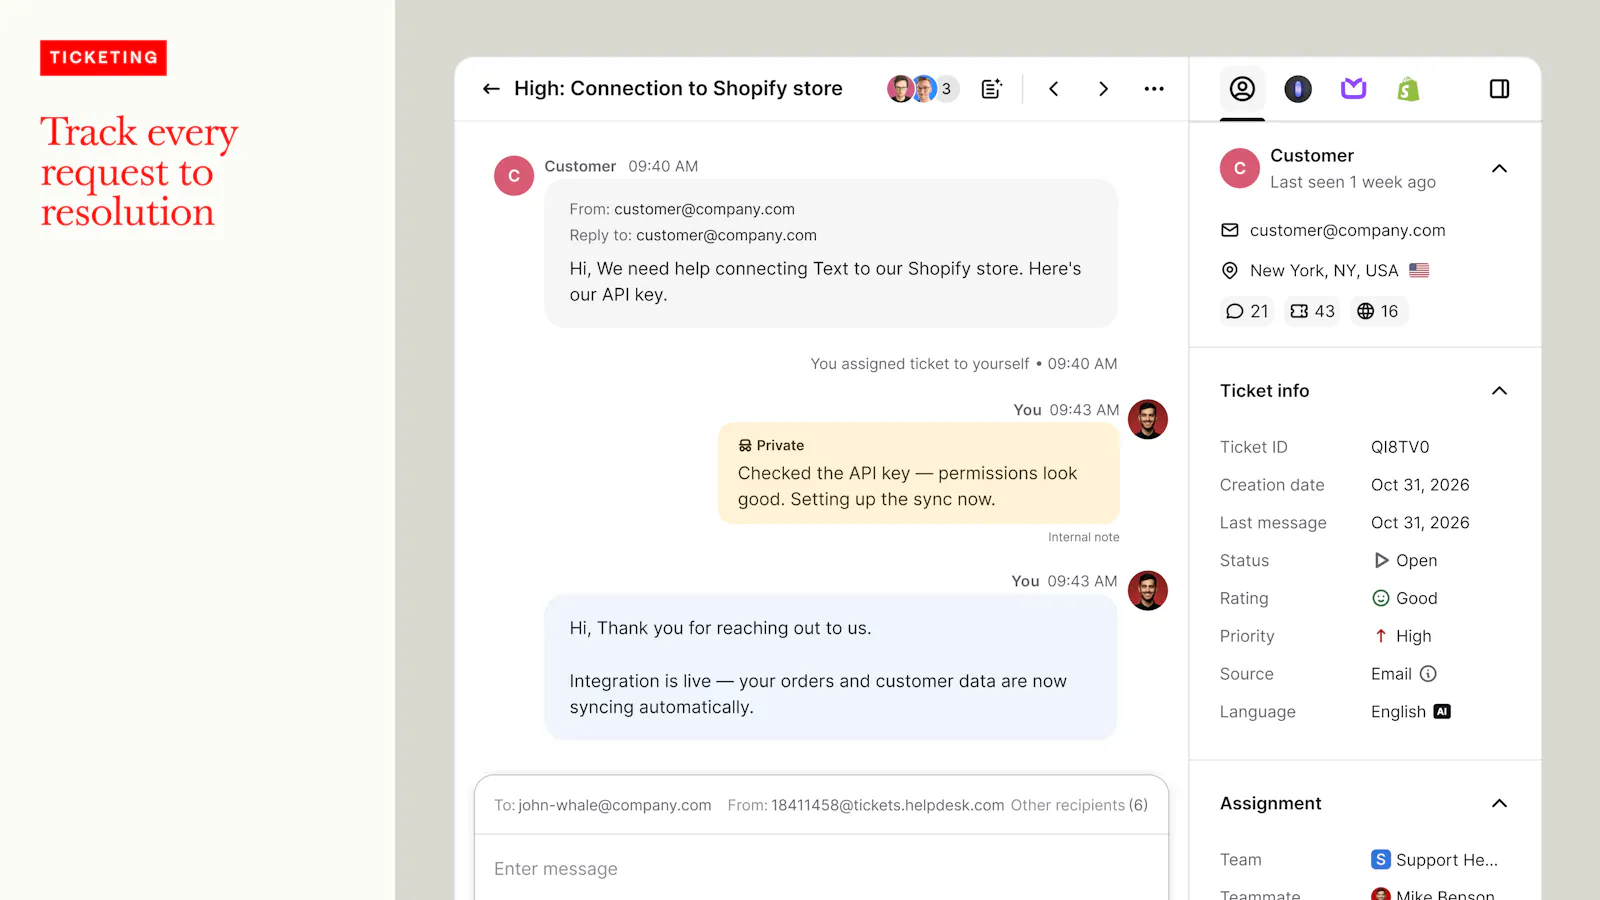Click the Internal note label
The height and width of the screenshot is (900, 1600).
point(1084,538)
